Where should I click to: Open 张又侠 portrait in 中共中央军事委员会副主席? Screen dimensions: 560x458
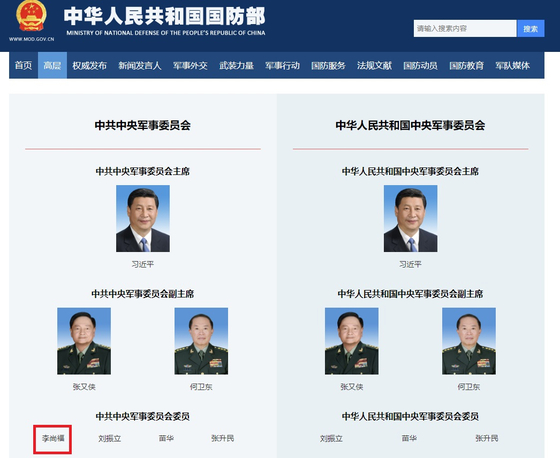coord(84,341)
